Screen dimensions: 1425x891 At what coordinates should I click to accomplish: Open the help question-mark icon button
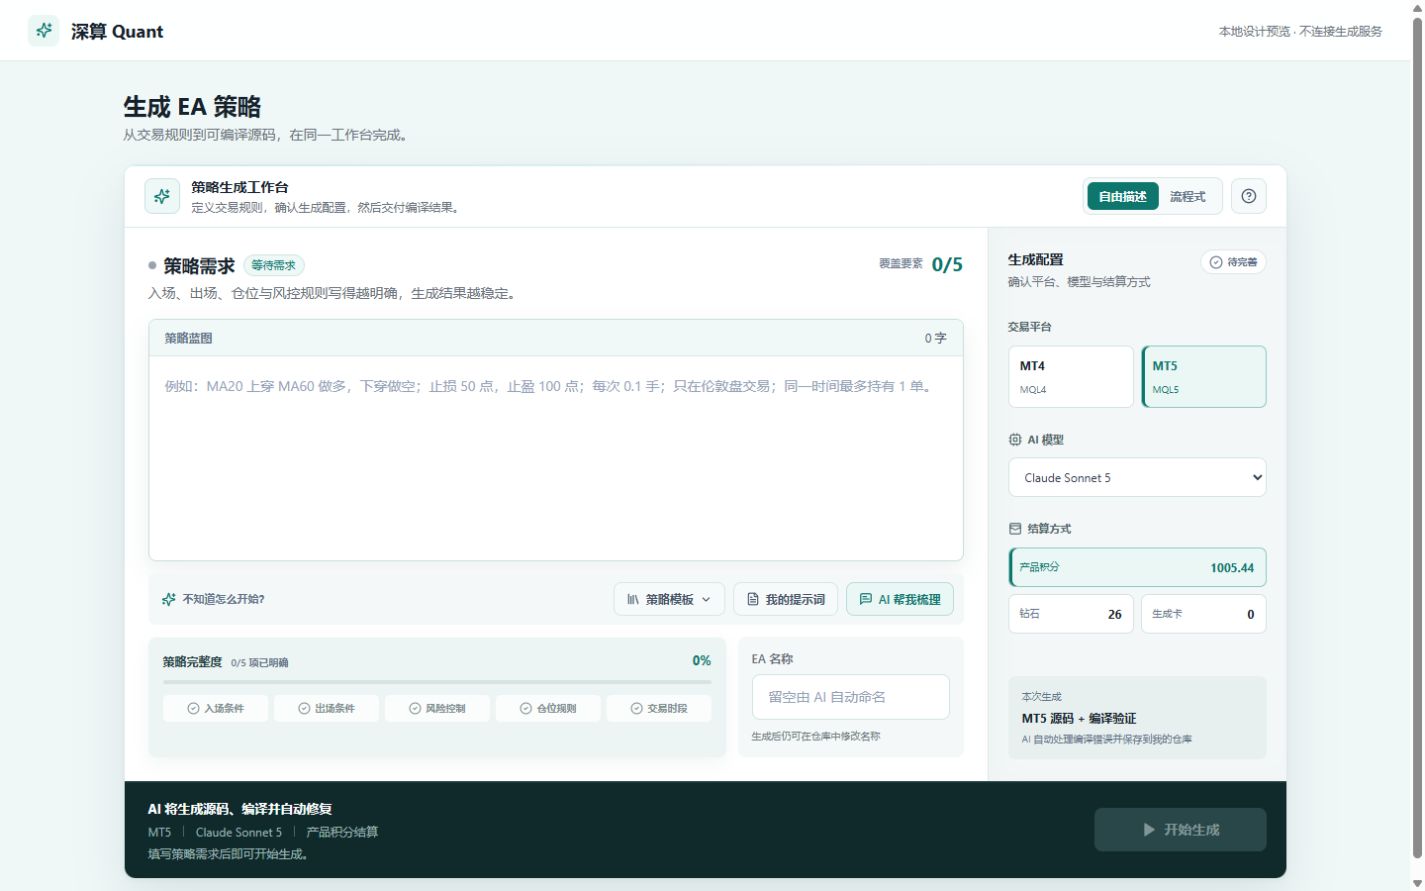tap(1248, 196)
